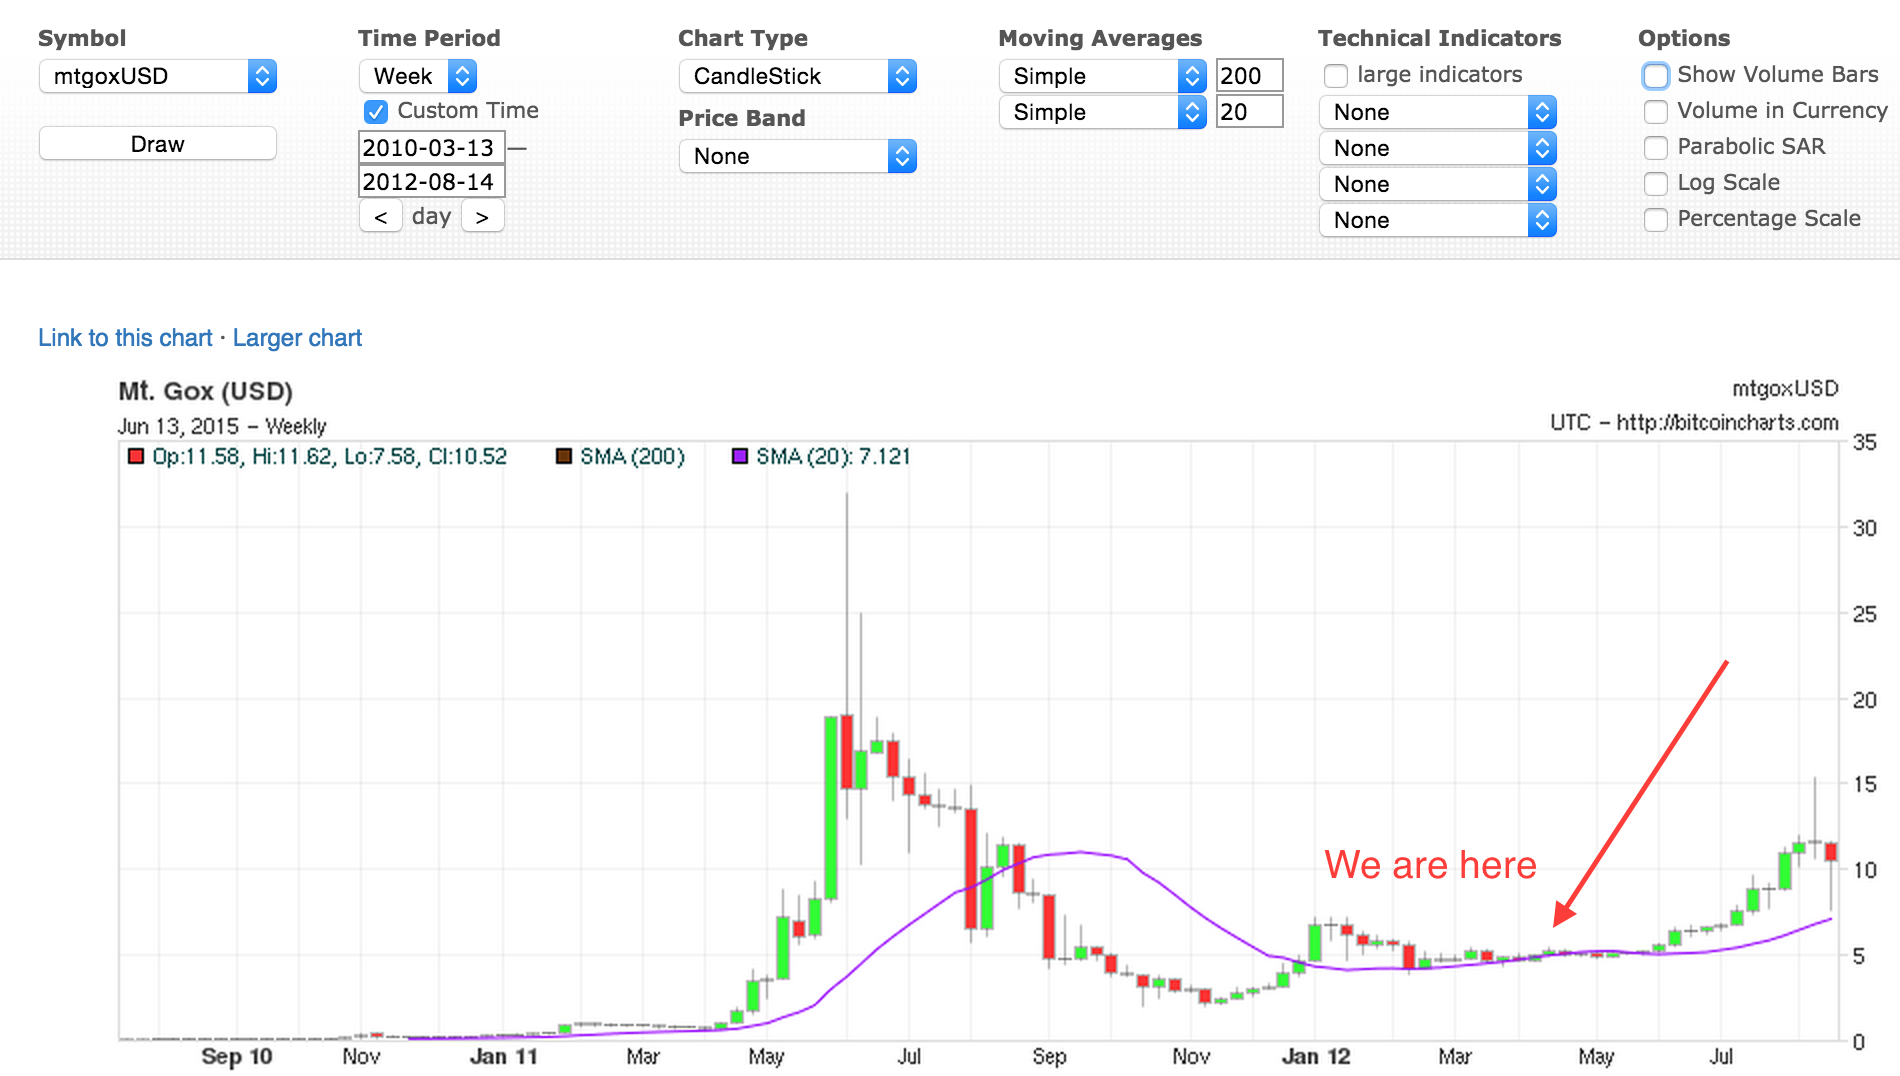
Task: Open the Link to this chart link
Action: [125, 338]
